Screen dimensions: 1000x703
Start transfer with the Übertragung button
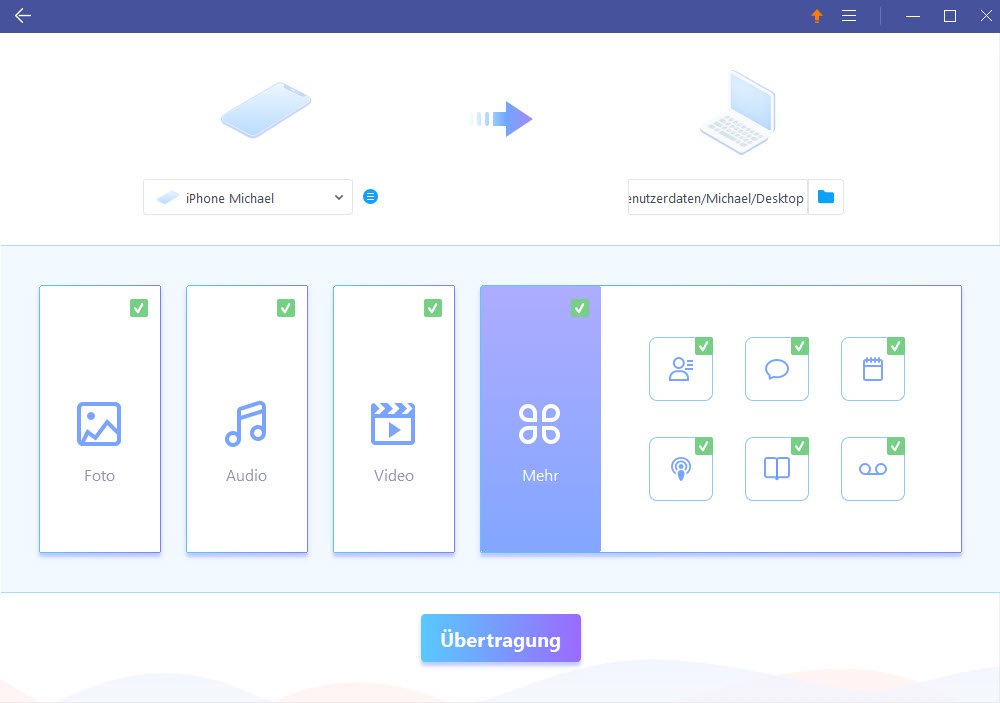coord(501,638)
